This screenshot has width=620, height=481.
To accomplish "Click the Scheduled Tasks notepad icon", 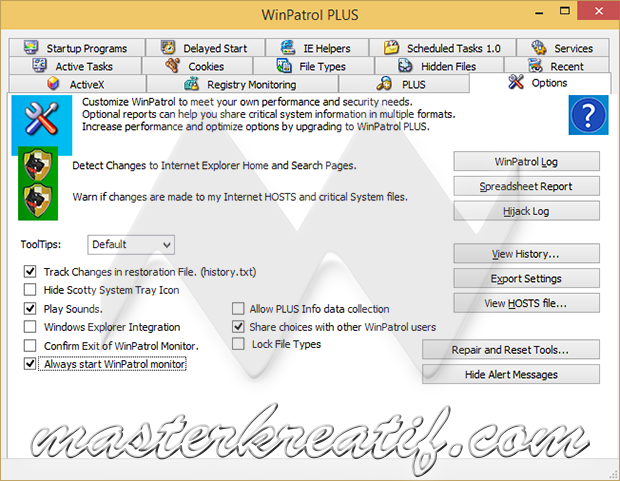I will [391, 47].
